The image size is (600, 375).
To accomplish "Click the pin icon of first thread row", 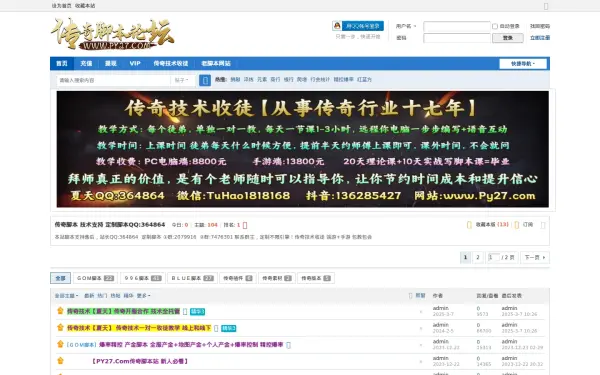I will [60, 311].
